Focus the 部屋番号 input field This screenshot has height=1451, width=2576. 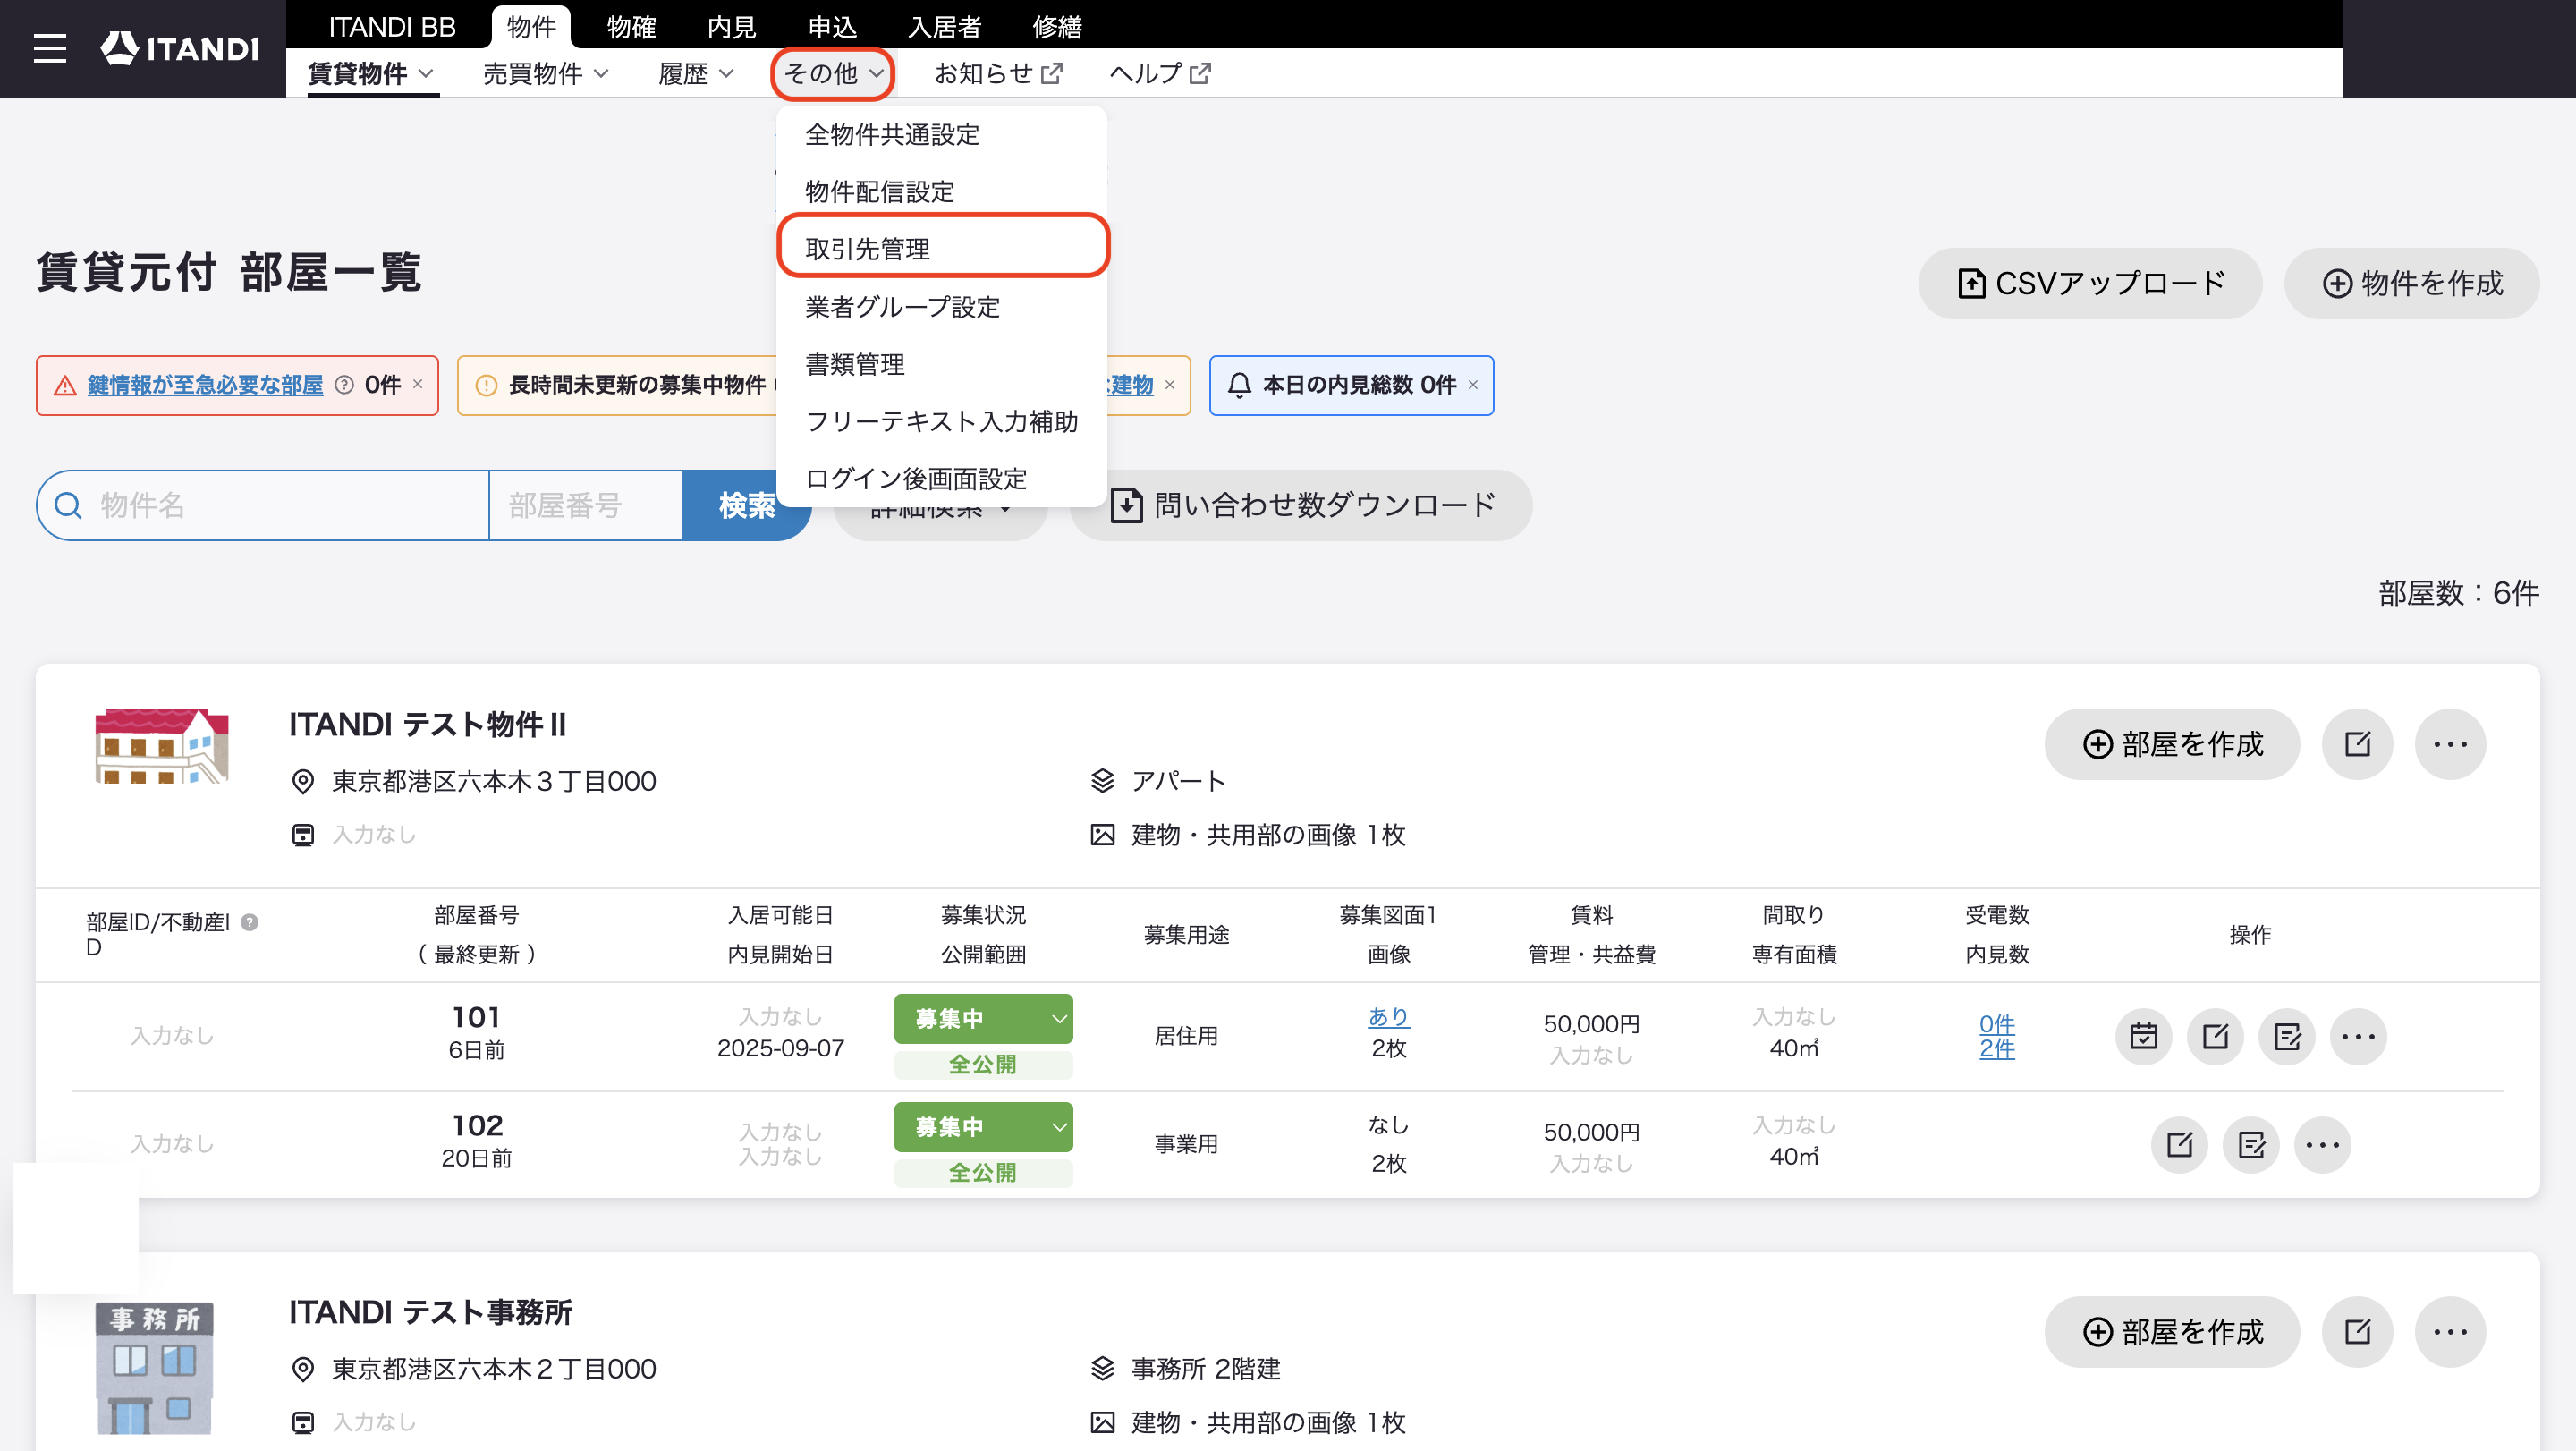586,505
